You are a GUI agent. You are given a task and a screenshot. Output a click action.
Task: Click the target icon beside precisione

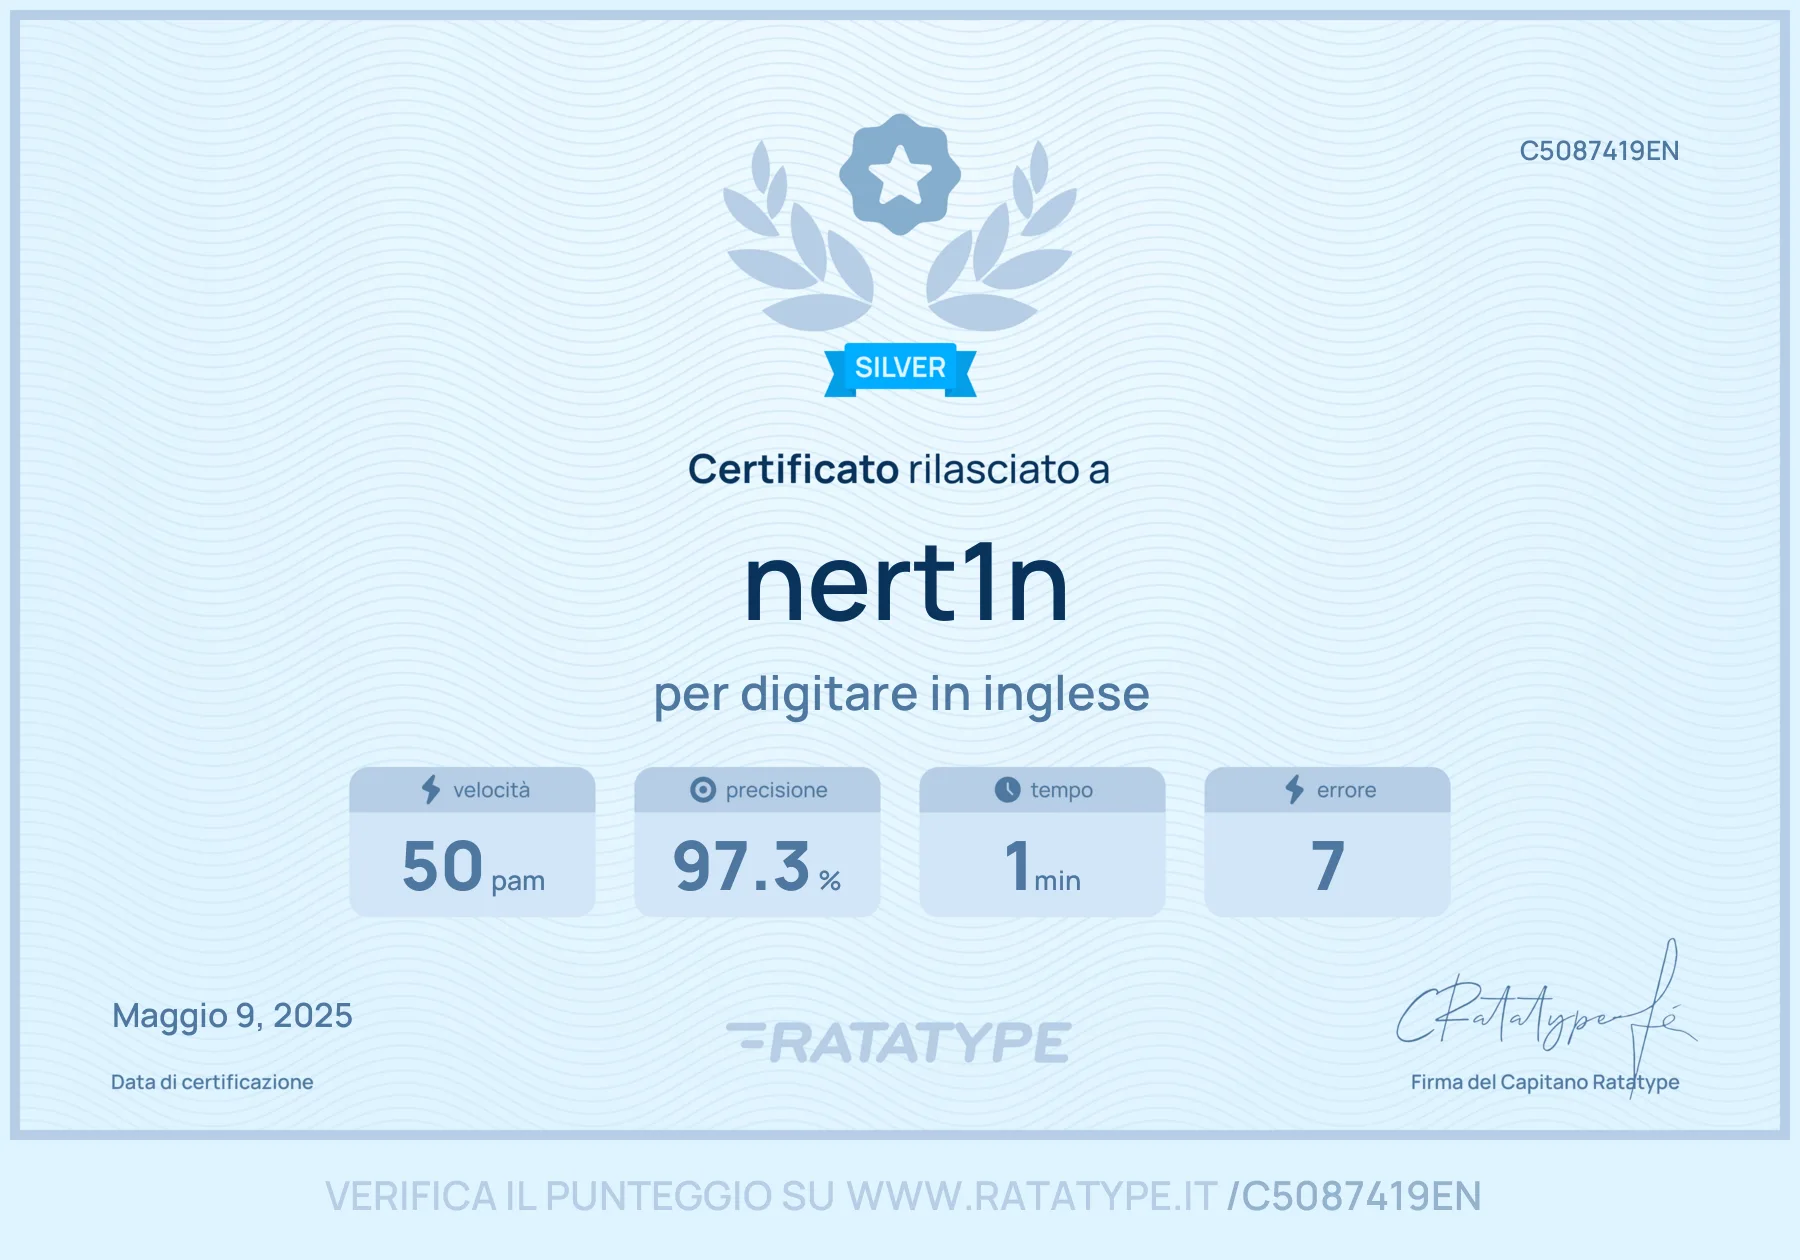[703, 790]
